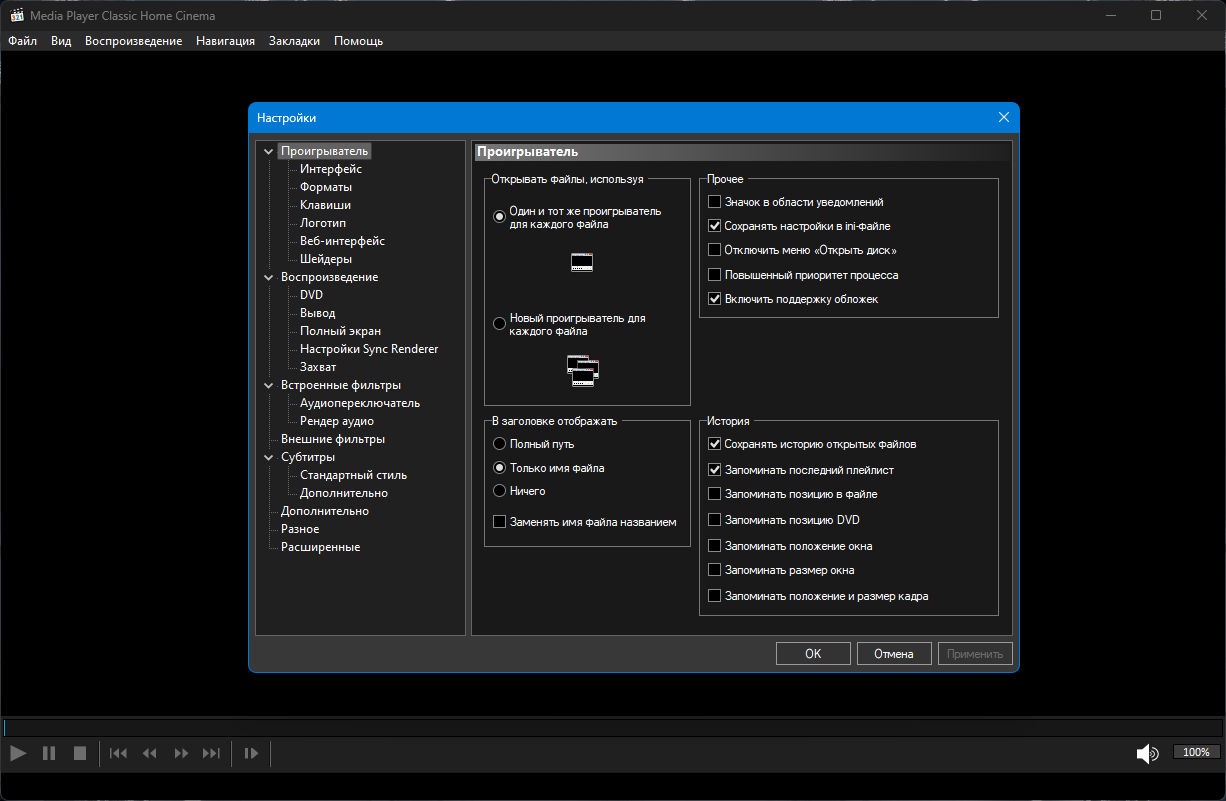Click the Stop playback icon
The height and width of the screenshot is (801, 1226).
80,753
